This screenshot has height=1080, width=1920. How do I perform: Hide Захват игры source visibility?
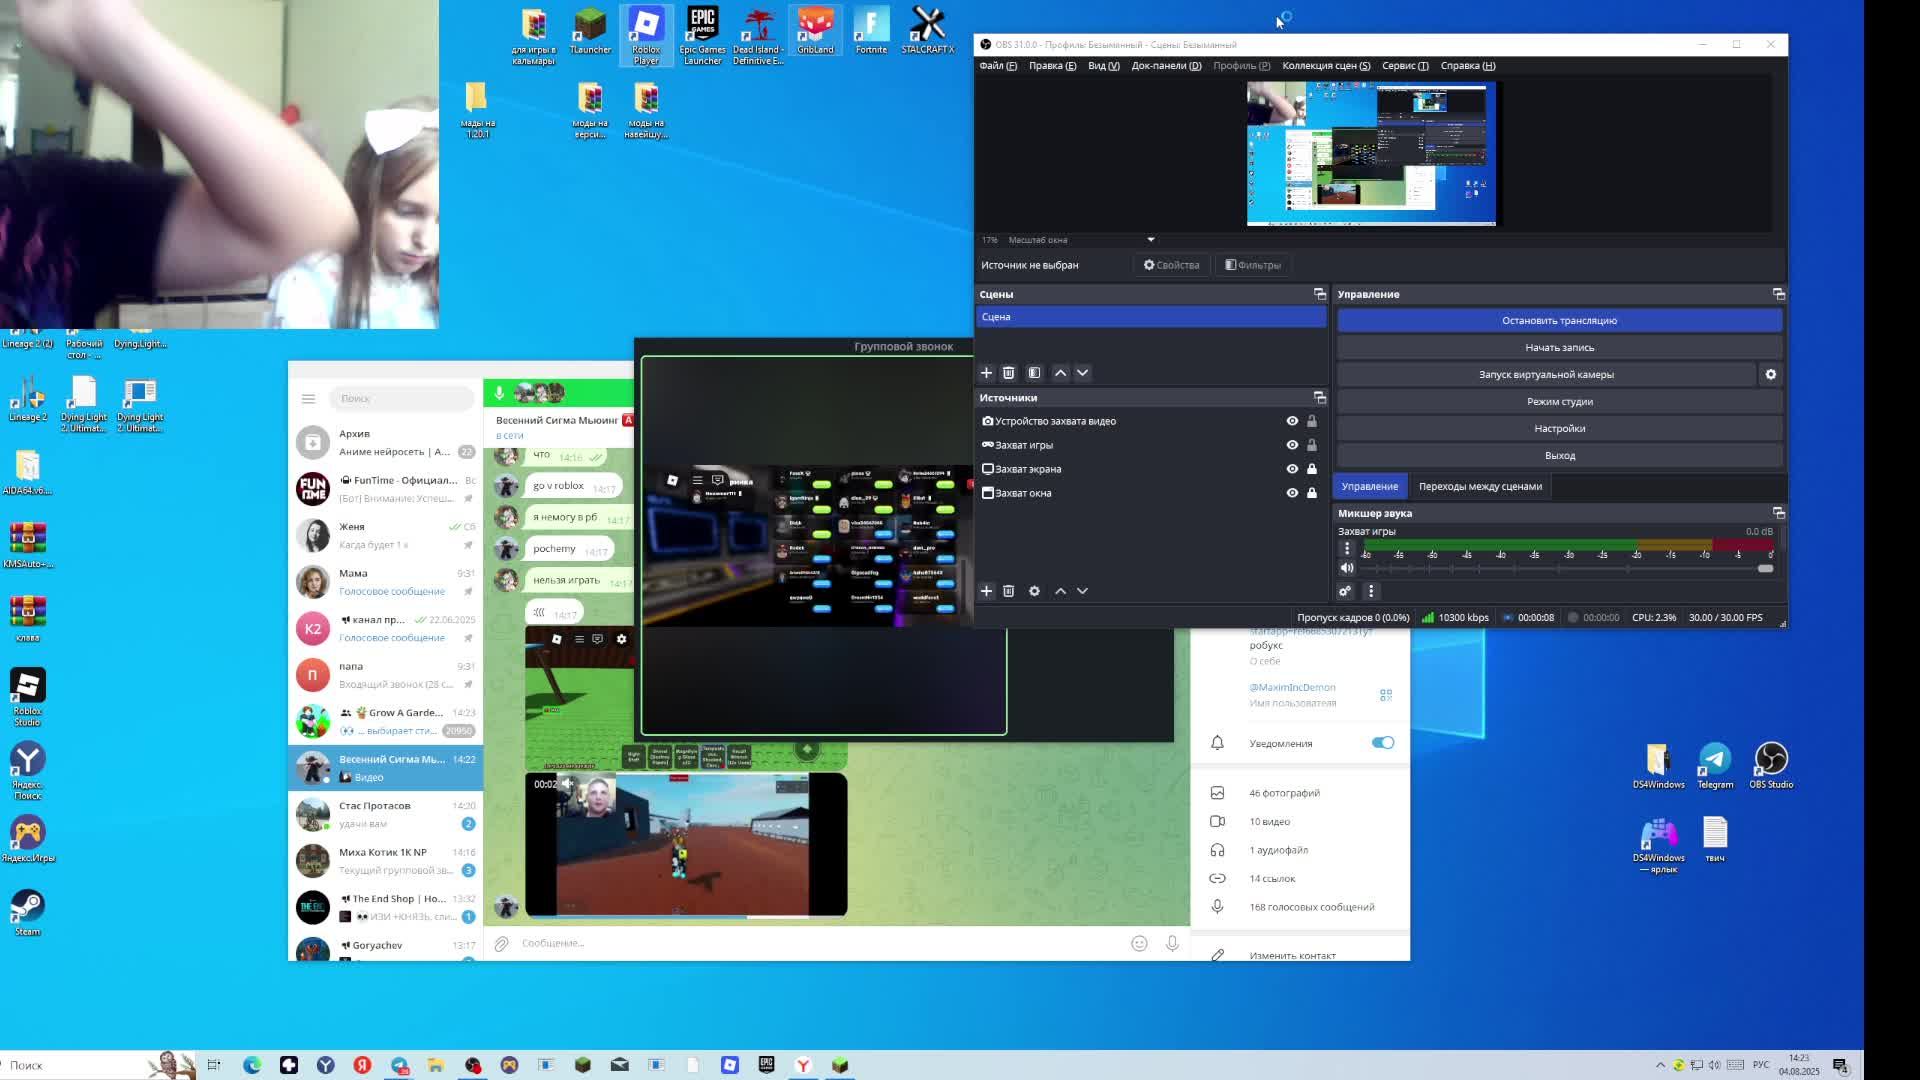pyautogui.click(x=1292, y=445)
